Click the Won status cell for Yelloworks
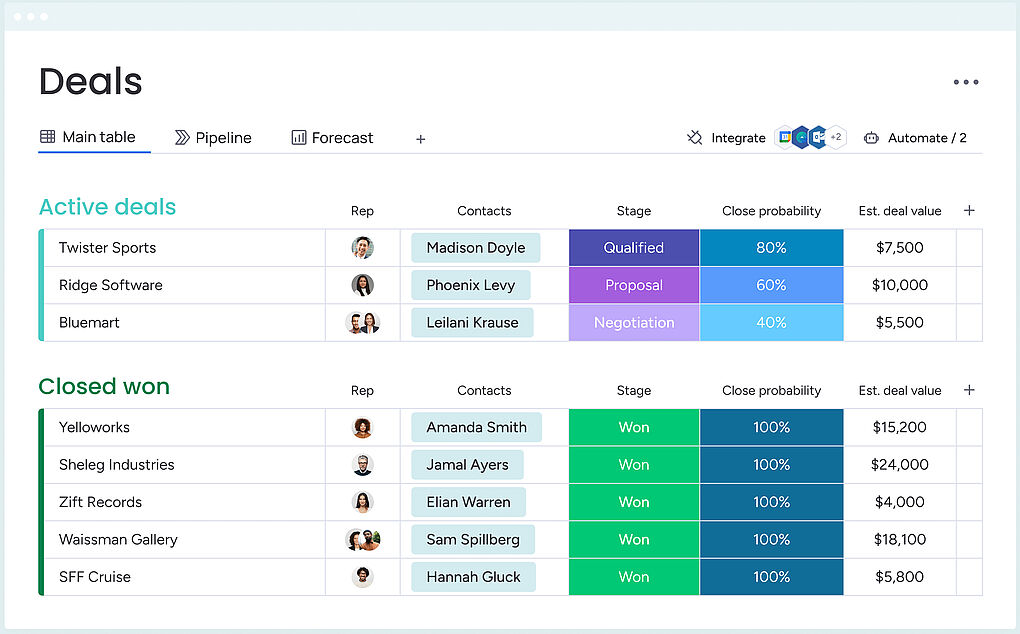This screenshot has height=634, width=1020. pyautogui.click(x=633, y=428)
